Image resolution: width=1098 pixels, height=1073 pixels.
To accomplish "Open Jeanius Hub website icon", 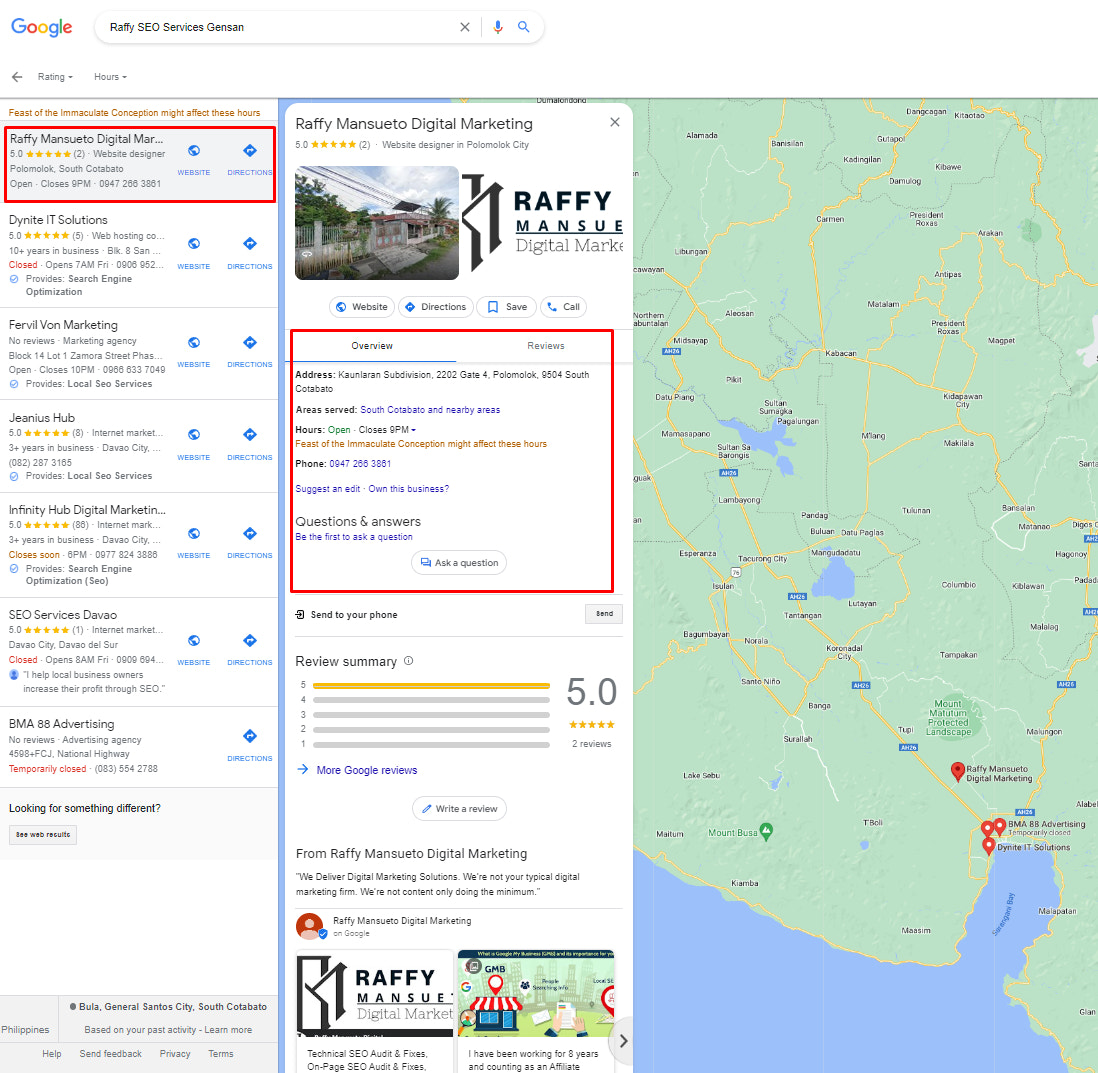I will (x=194, y=435).
